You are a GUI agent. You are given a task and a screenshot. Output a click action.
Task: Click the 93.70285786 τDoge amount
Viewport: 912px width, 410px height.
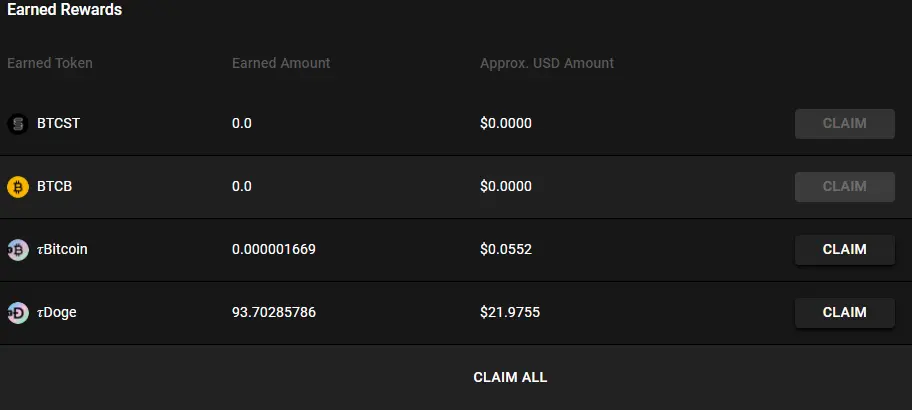pyautogui.click(x=274, y=312)
